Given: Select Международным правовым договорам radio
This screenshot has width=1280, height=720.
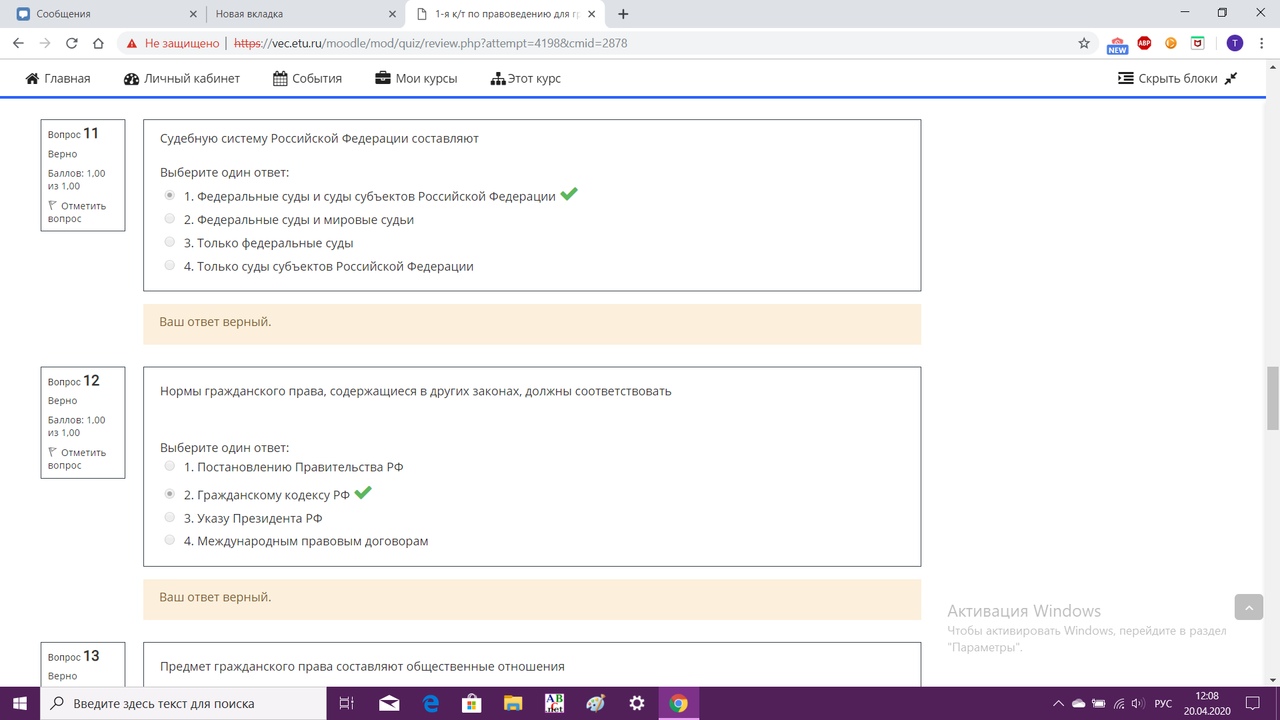Looking at the screenshot, I should (169, 540).
